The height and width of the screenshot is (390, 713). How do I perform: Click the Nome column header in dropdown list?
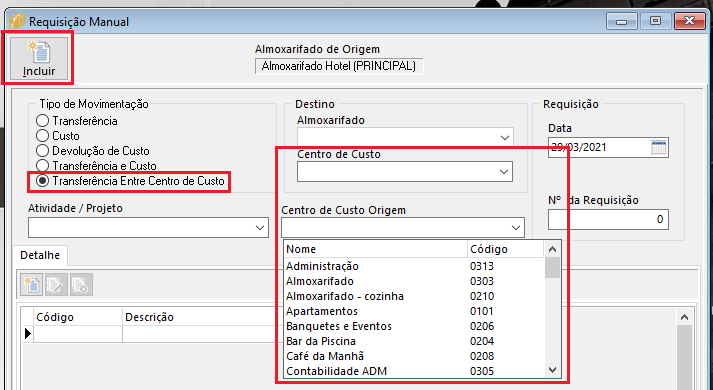[x=376, y=249]
